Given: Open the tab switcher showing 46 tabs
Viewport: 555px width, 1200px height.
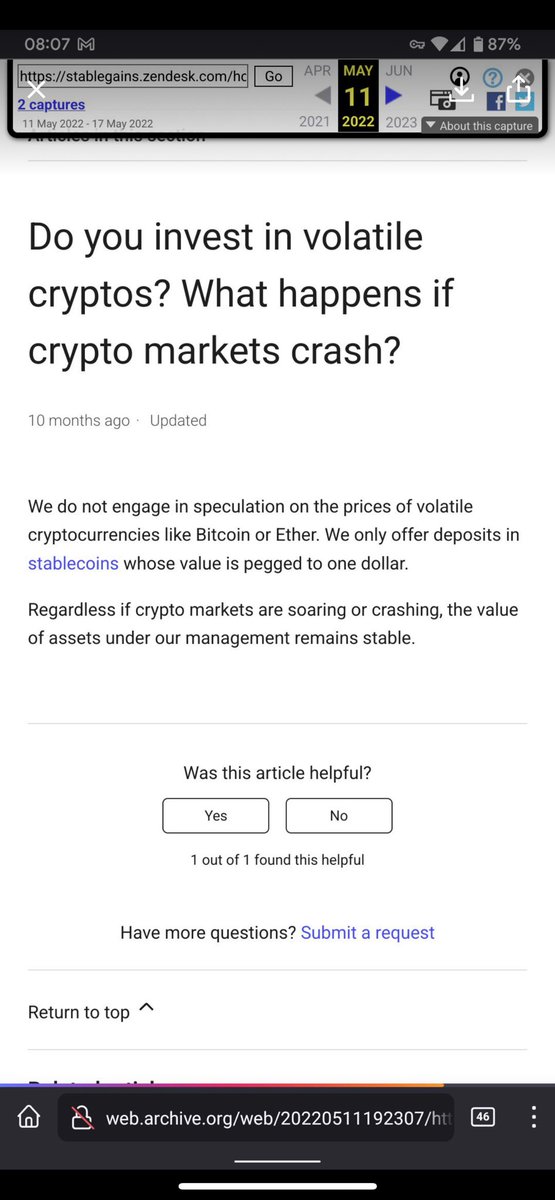Looking at the screenshot, I should tap(482, 1116).
